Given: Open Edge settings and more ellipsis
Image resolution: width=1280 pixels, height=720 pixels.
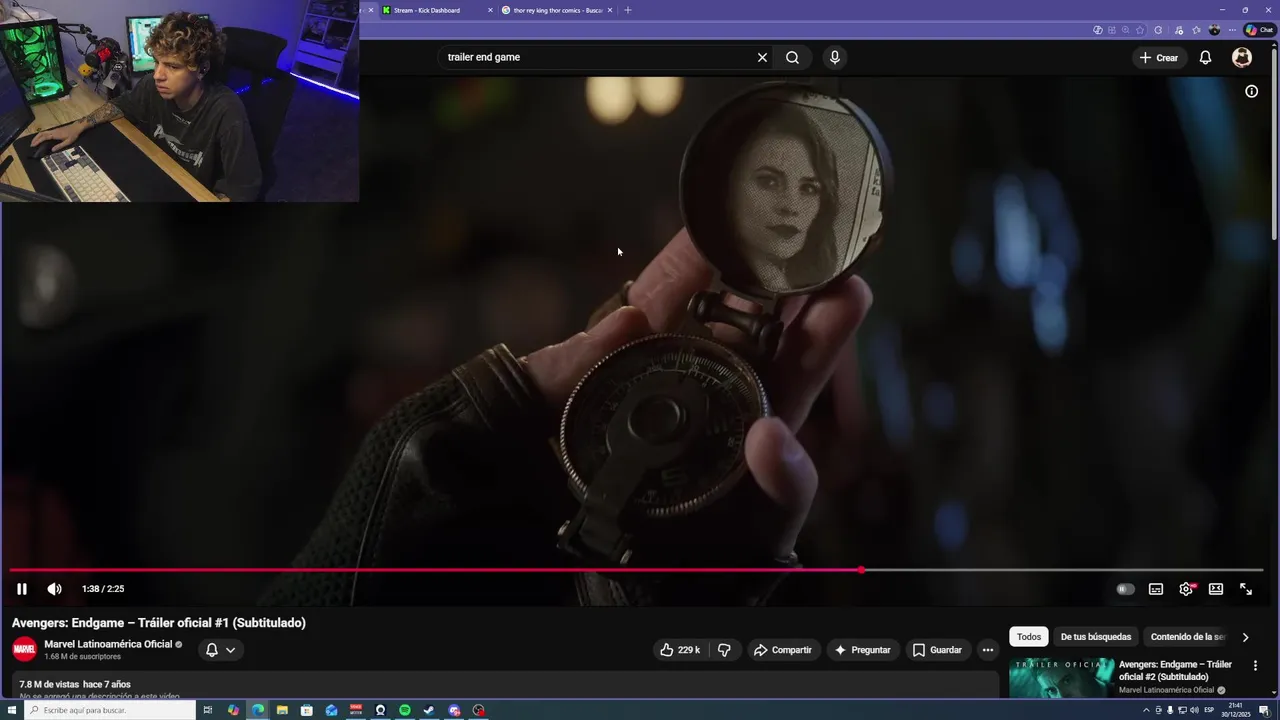Looking at the screenshot, I should 1232,30.
